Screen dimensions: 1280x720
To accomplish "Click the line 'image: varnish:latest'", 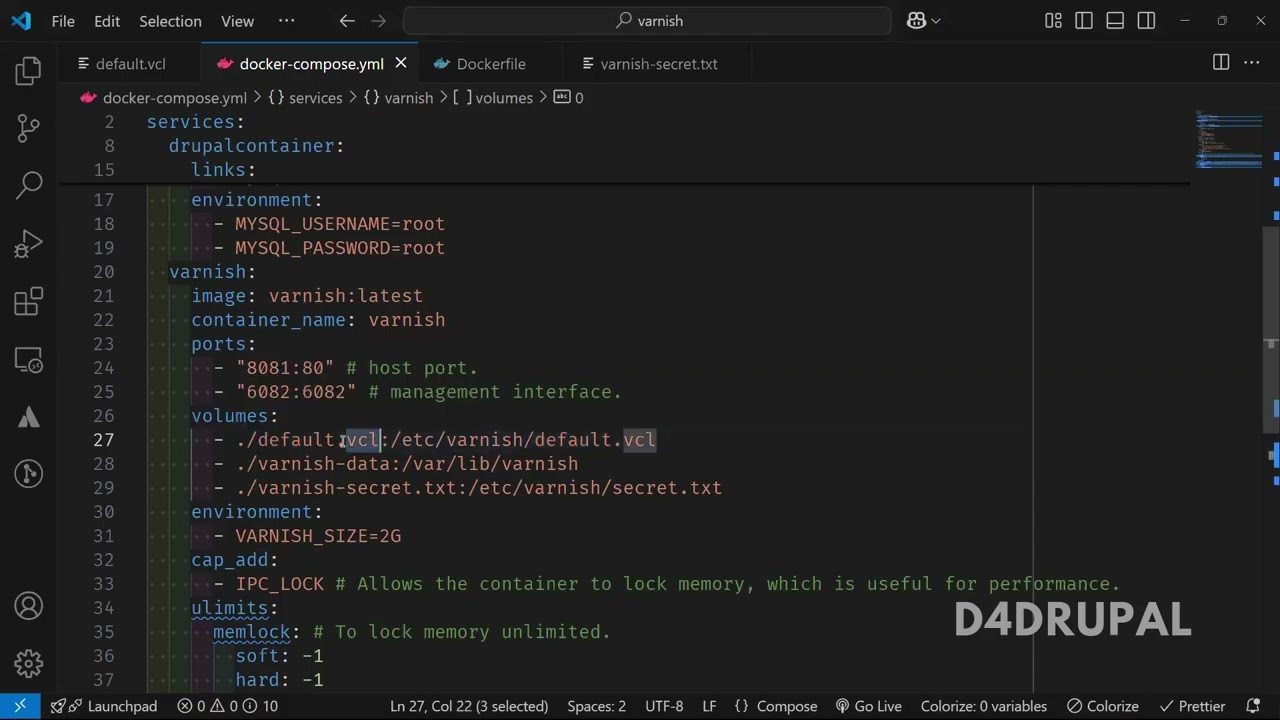I will coord(307,296).
